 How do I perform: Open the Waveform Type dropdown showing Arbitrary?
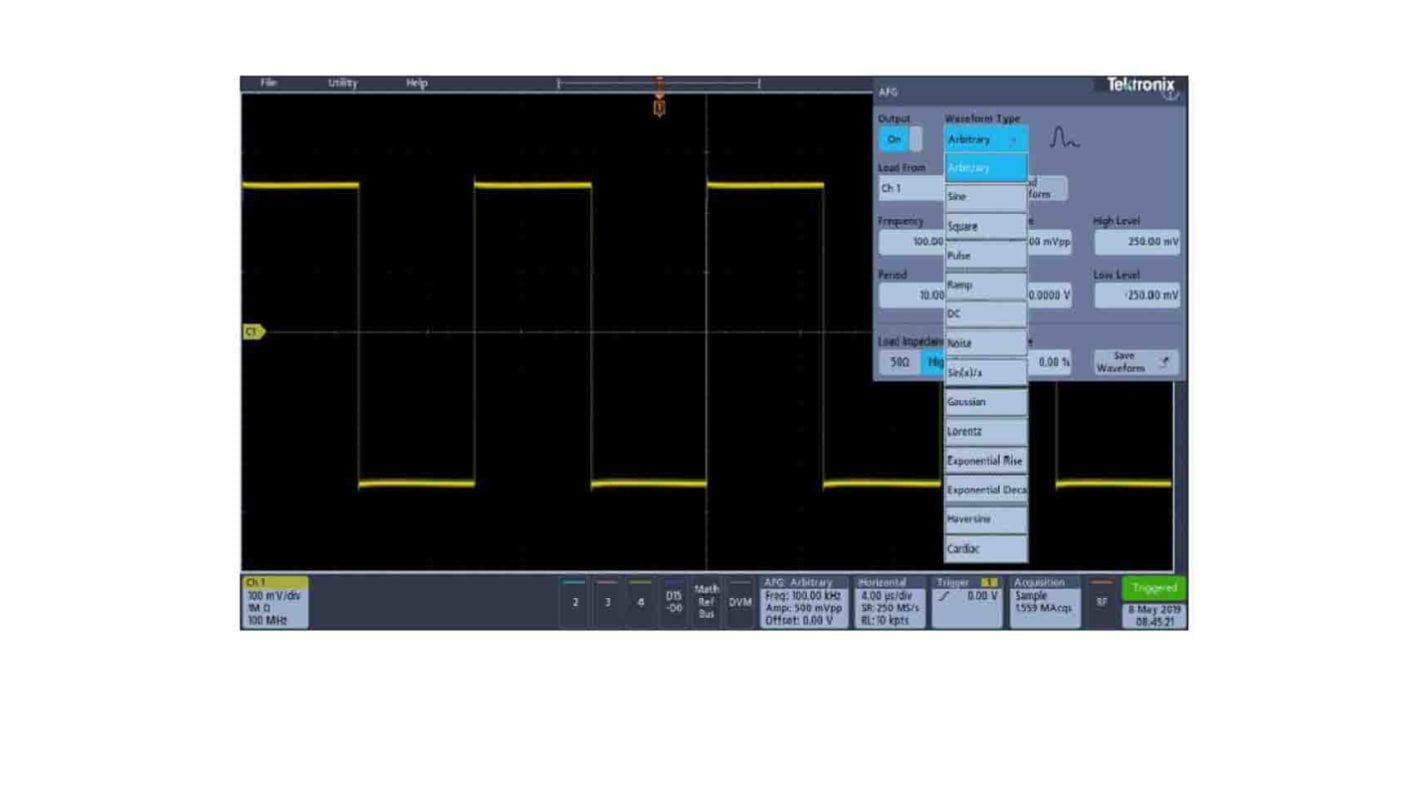[986, 139]
